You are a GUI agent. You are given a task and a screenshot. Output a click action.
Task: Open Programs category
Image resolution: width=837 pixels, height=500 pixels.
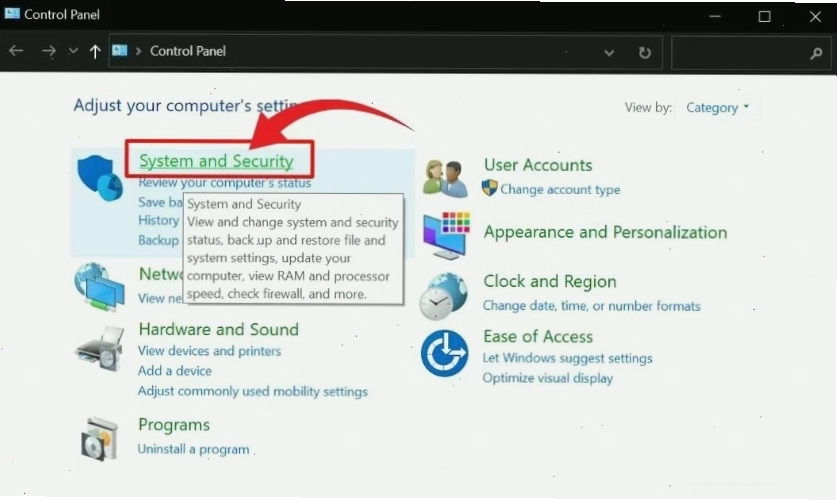coord(174,425)
